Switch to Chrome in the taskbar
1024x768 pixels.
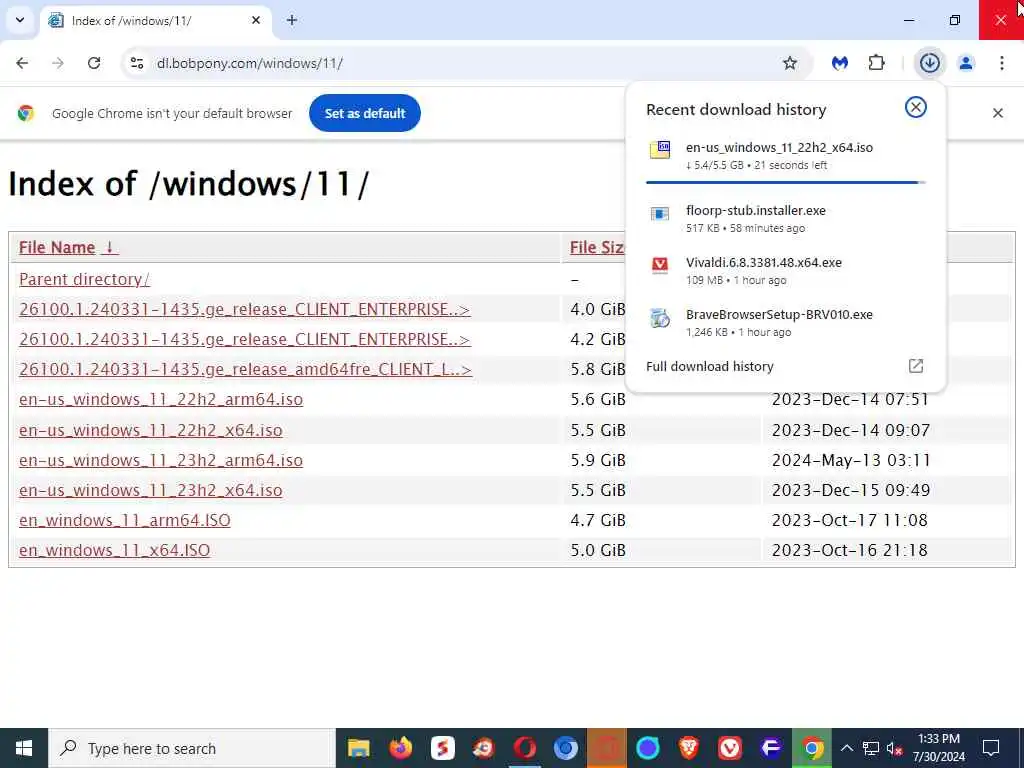point(812,748)
